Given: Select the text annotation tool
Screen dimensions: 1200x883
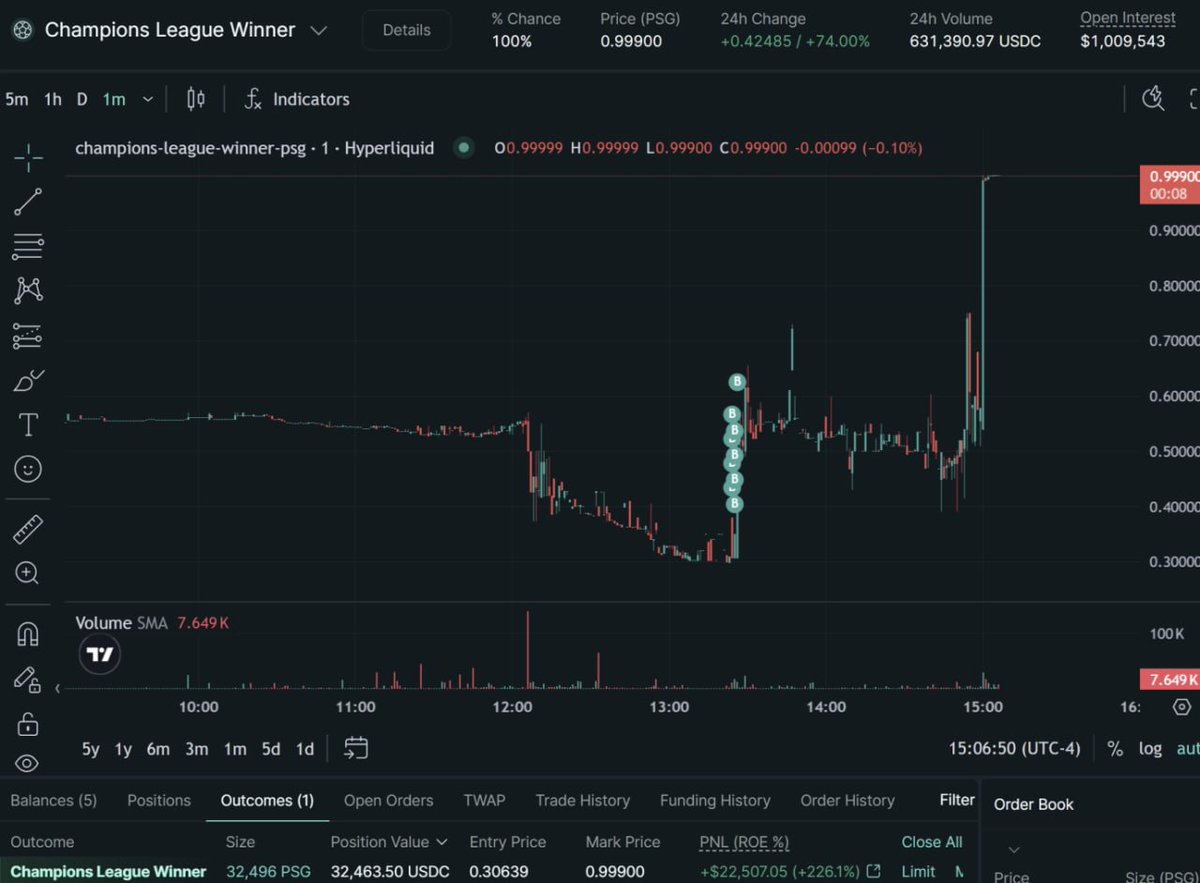Looking at the screenshot, I should [28, 425].
